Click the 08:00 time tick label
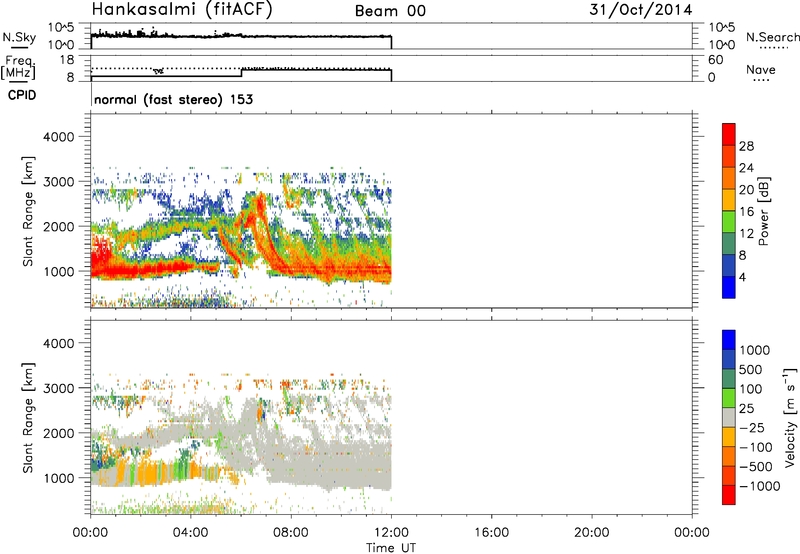 [x=291, y=533]
